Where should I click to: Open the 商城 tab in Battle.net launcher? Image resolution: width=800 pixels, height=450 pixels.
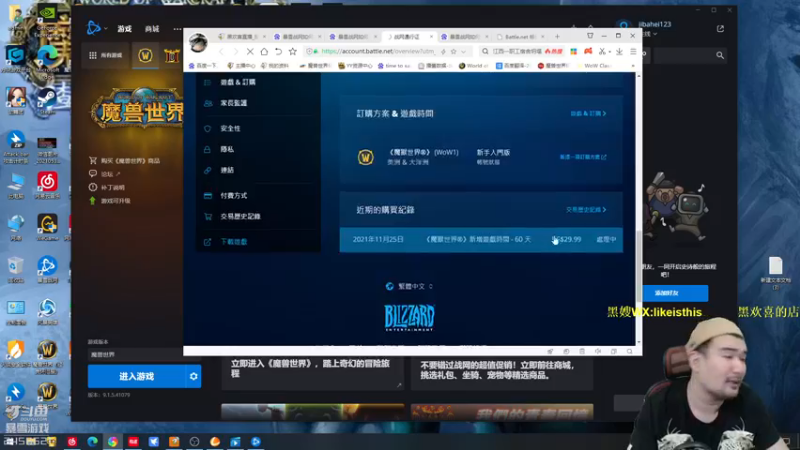click(152, 29)
